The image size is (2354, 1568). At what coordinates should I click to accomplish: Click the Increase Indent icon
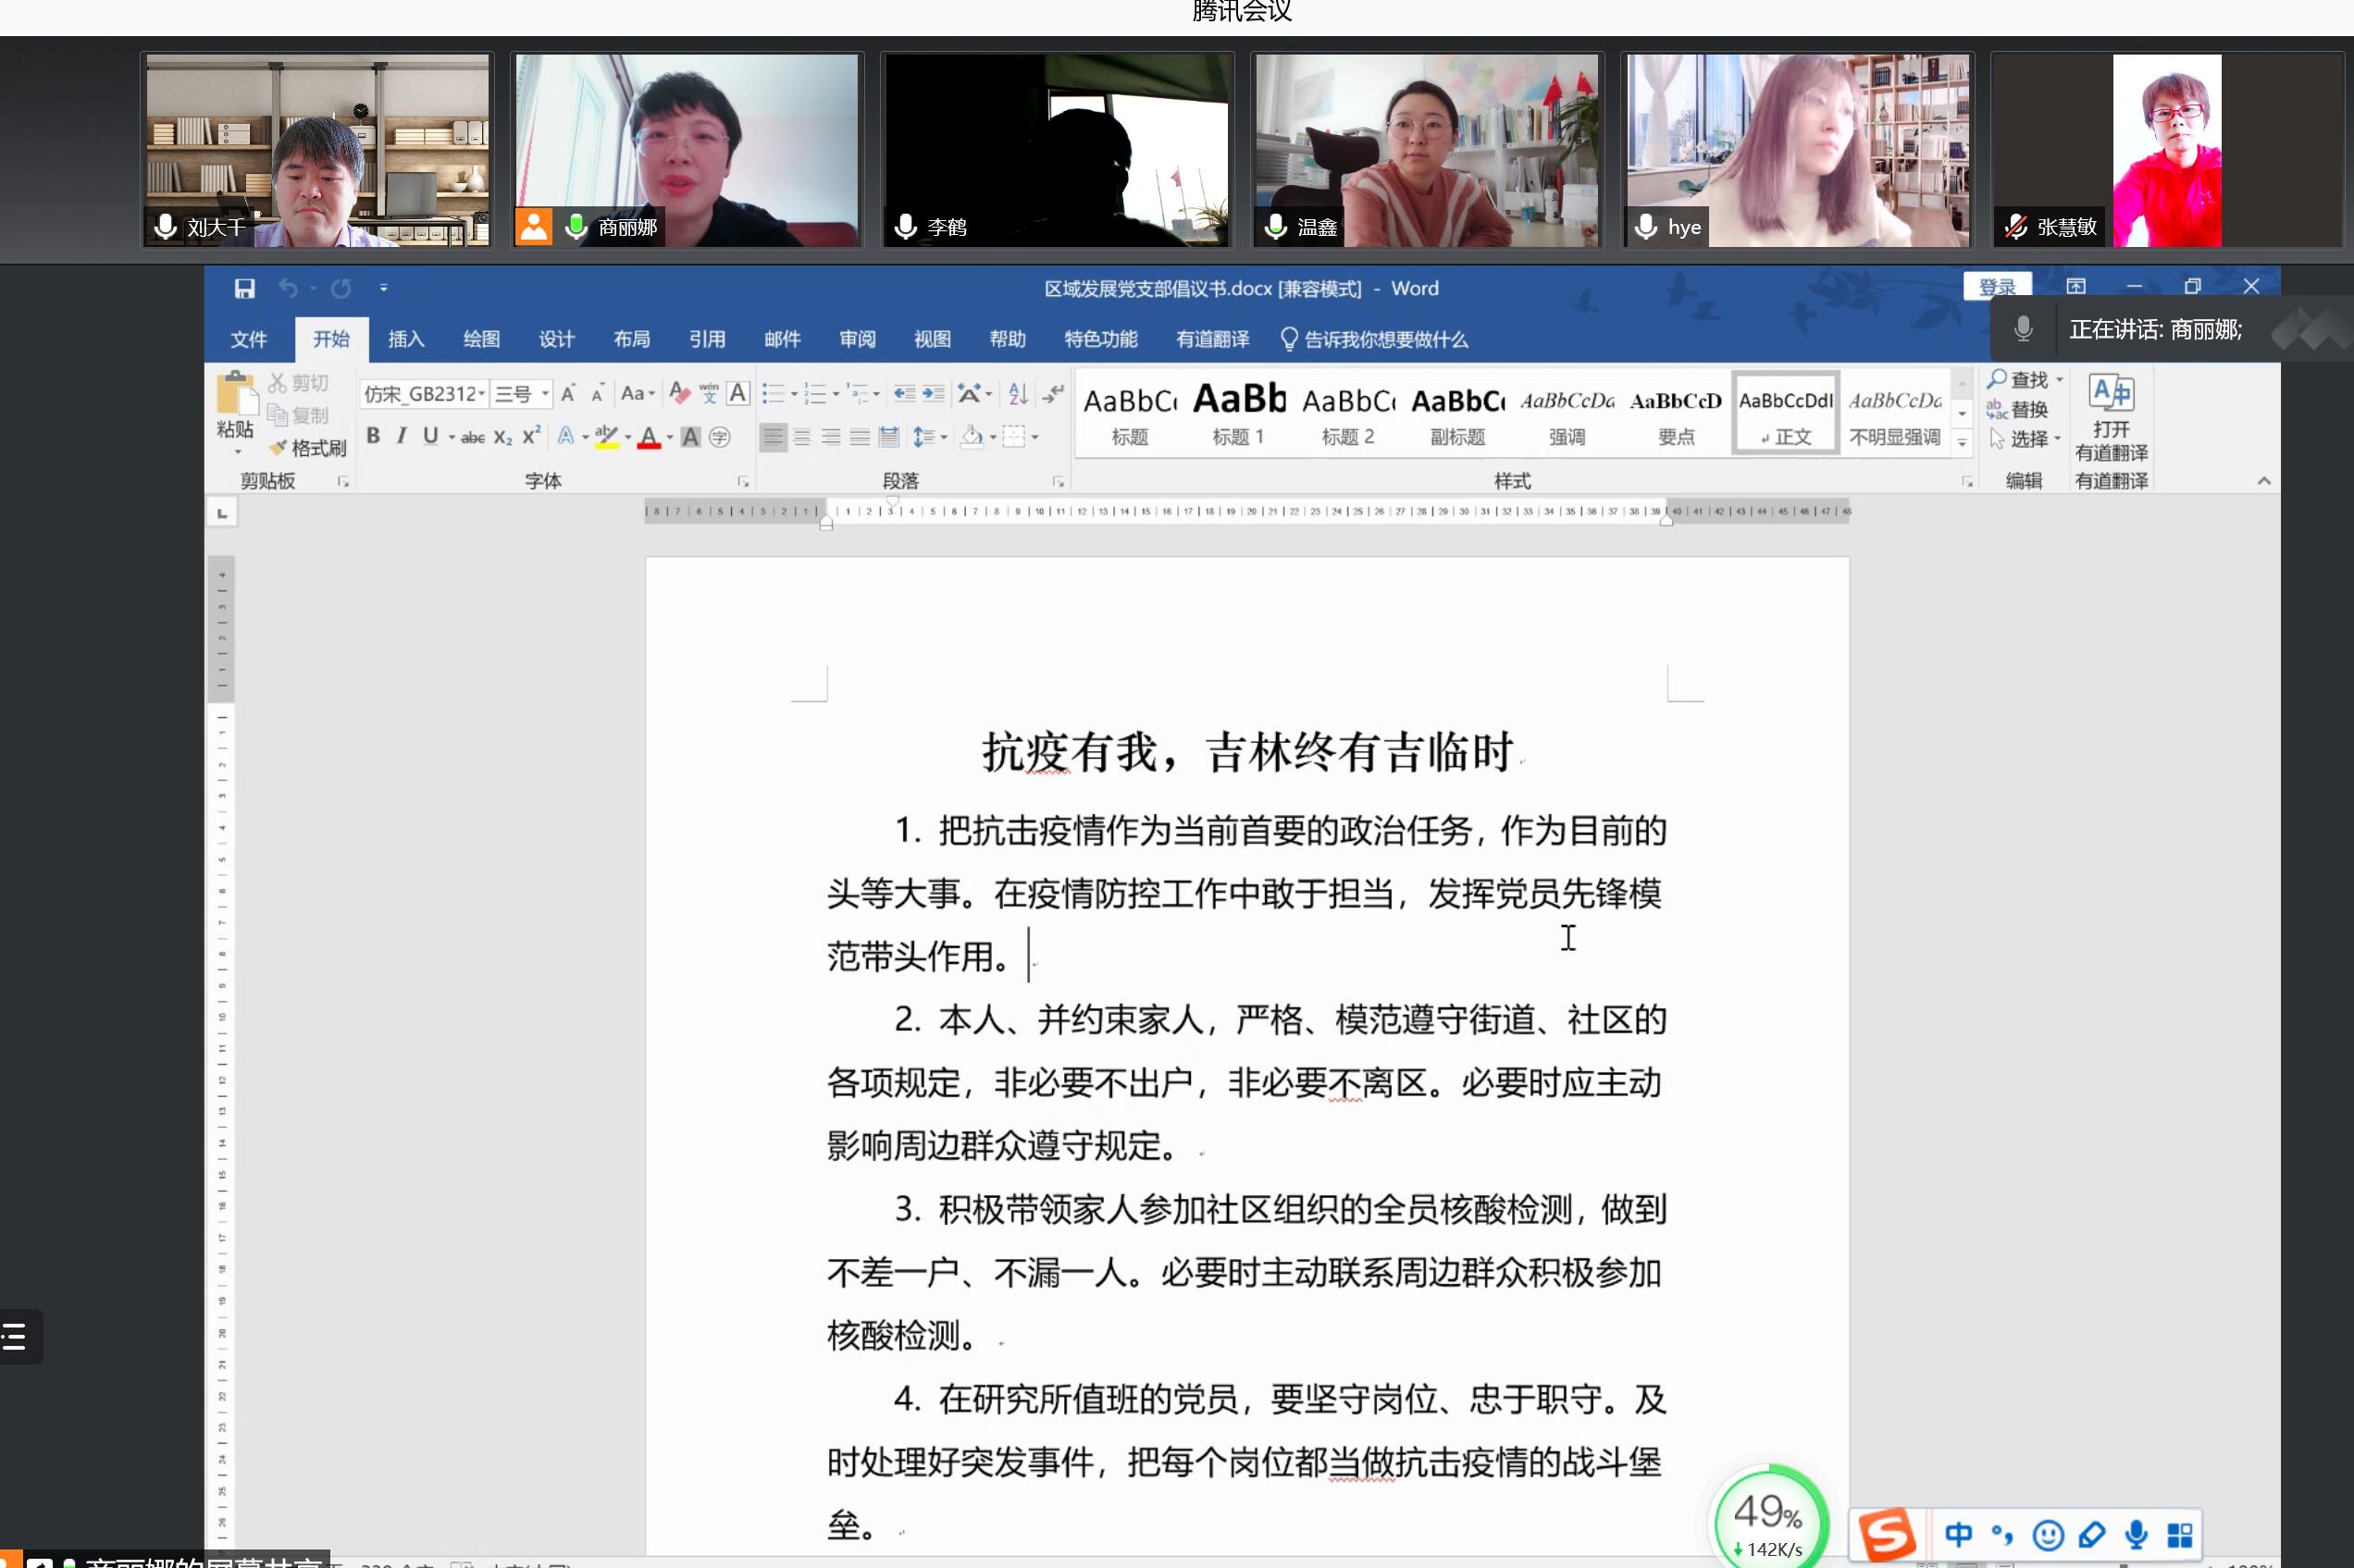tap(933, 393)
